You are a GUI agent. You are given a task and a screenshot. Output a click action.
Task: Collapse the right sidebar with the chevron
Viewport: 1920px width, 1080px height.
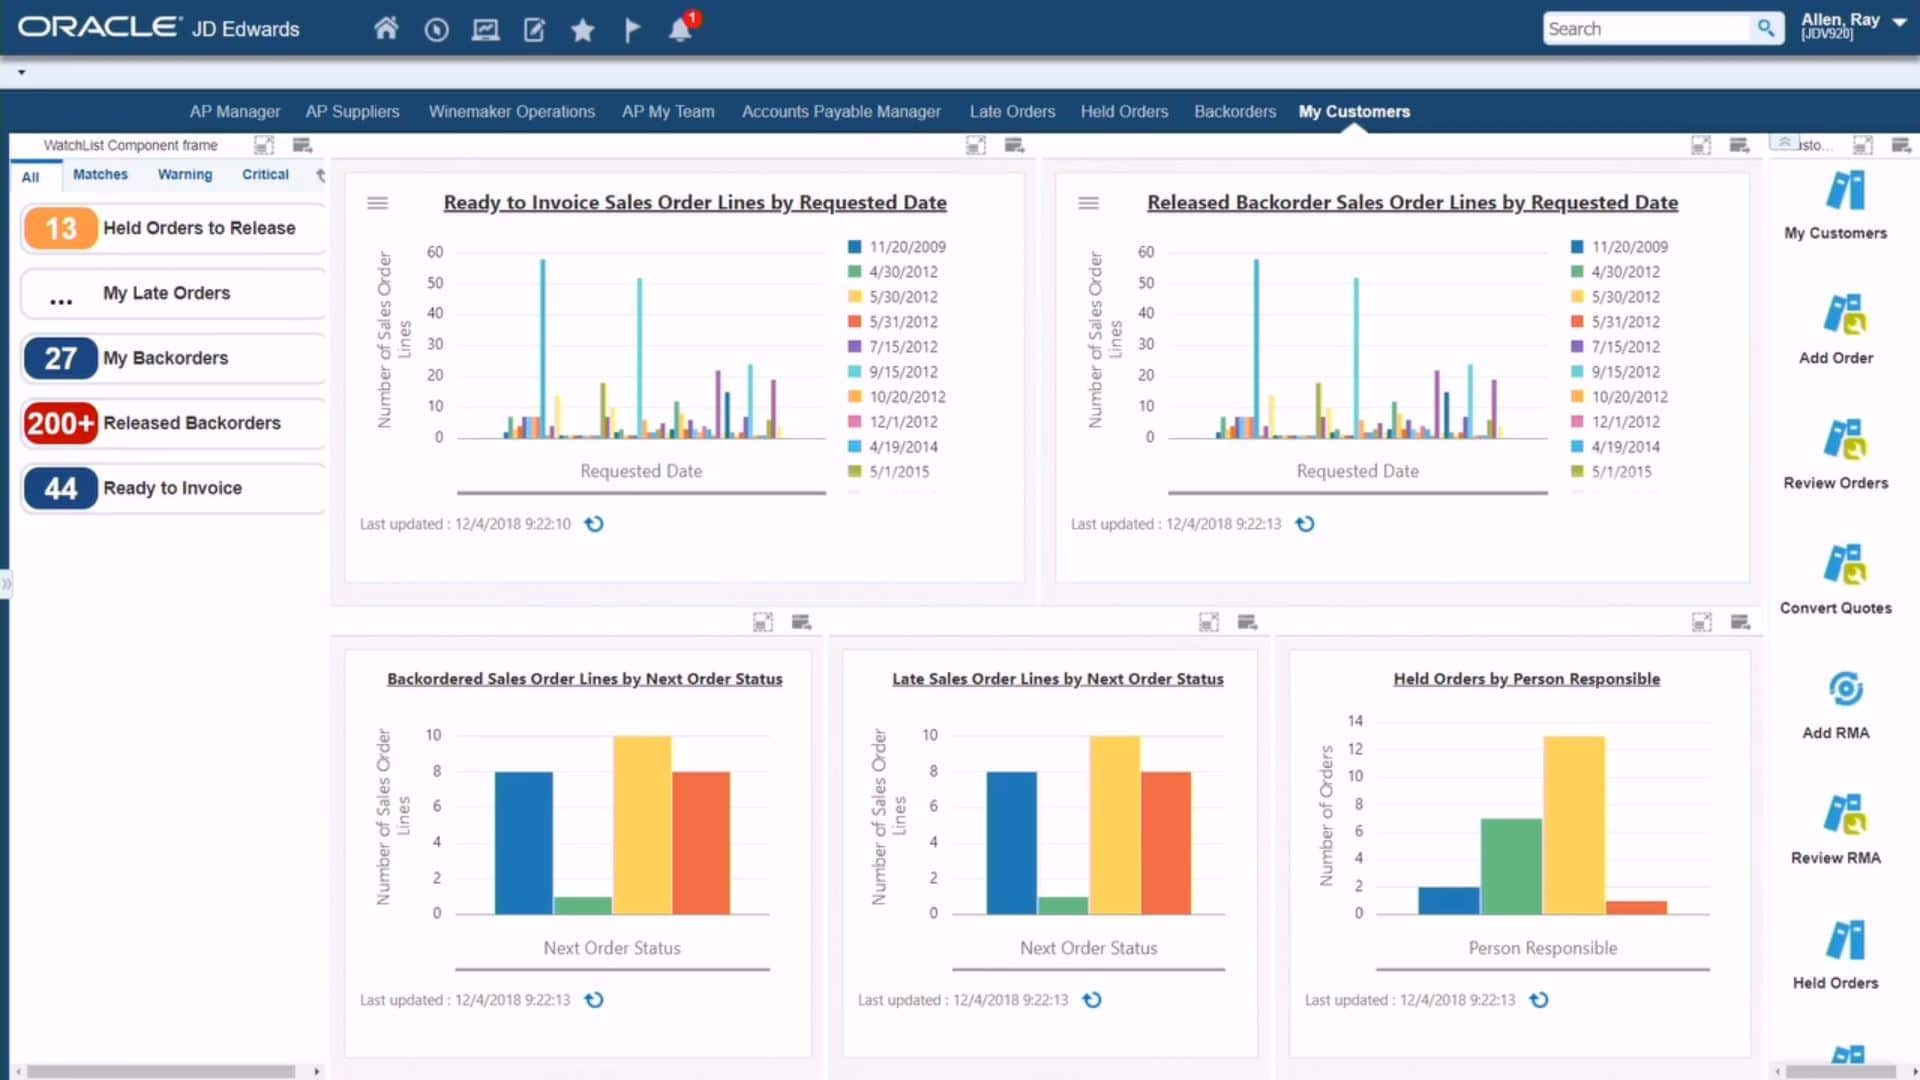click(1783, 143)
